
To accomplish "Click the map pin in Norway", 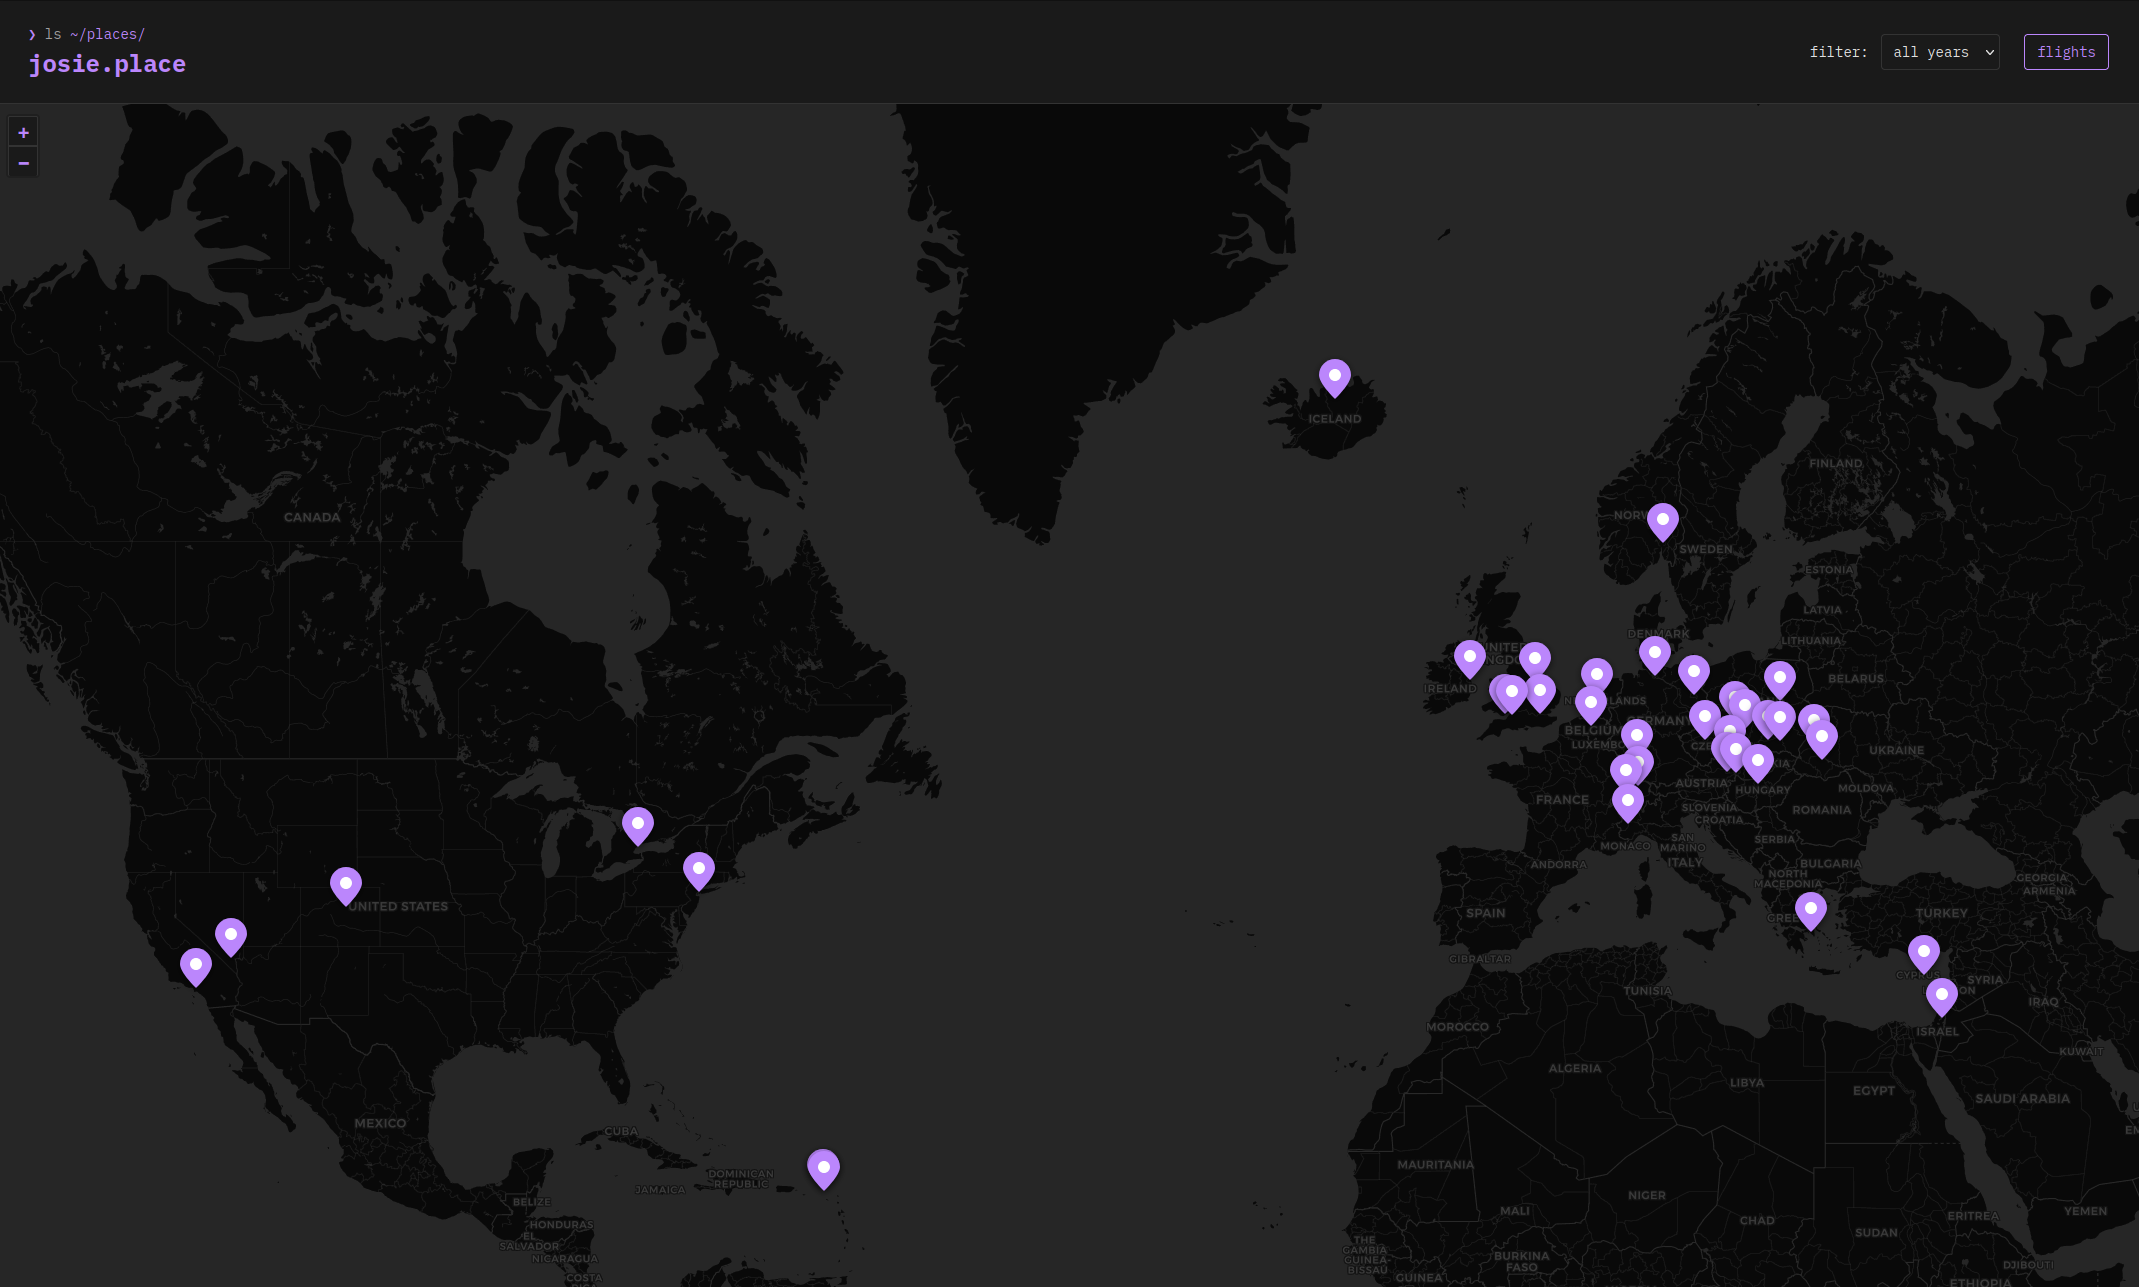I will coord(1662,521).
